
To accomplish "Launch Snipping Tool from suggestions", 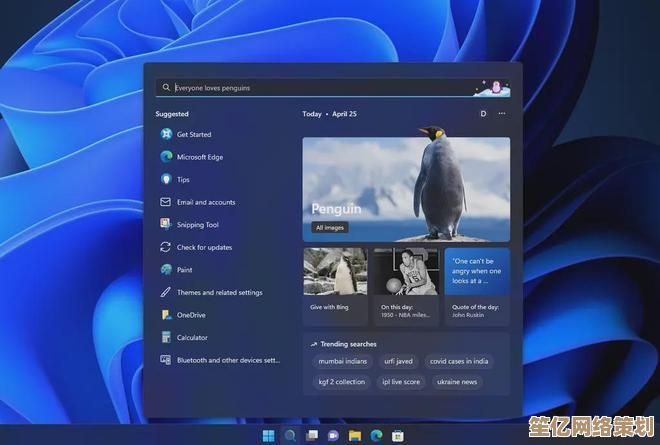I will click(x=197, y=225).
